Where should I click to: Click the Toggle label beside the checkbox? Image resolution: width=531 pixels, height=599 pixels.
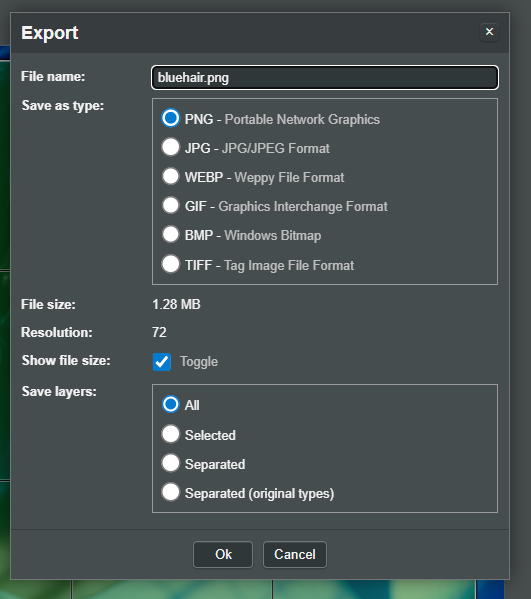[199, 361]
